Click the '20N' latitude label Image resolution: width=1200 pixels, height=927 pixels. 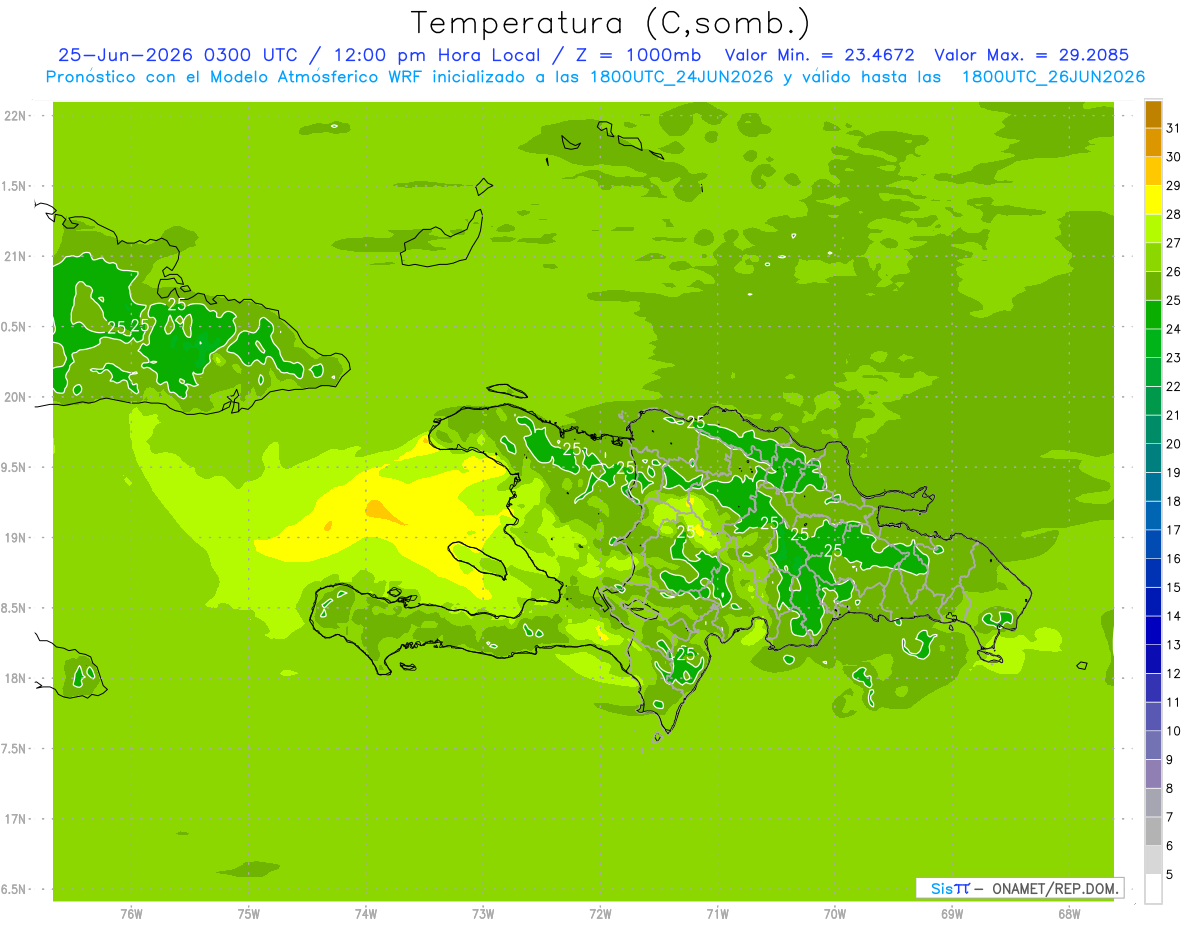pyautogui.click(x=15, y=397)
